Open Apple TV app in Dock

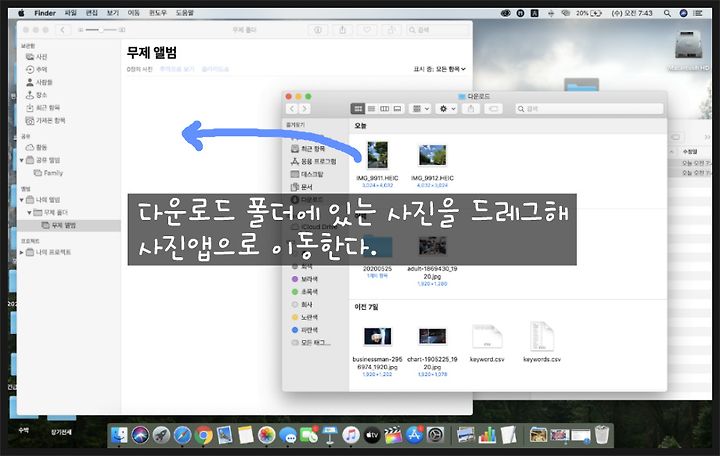372,434
